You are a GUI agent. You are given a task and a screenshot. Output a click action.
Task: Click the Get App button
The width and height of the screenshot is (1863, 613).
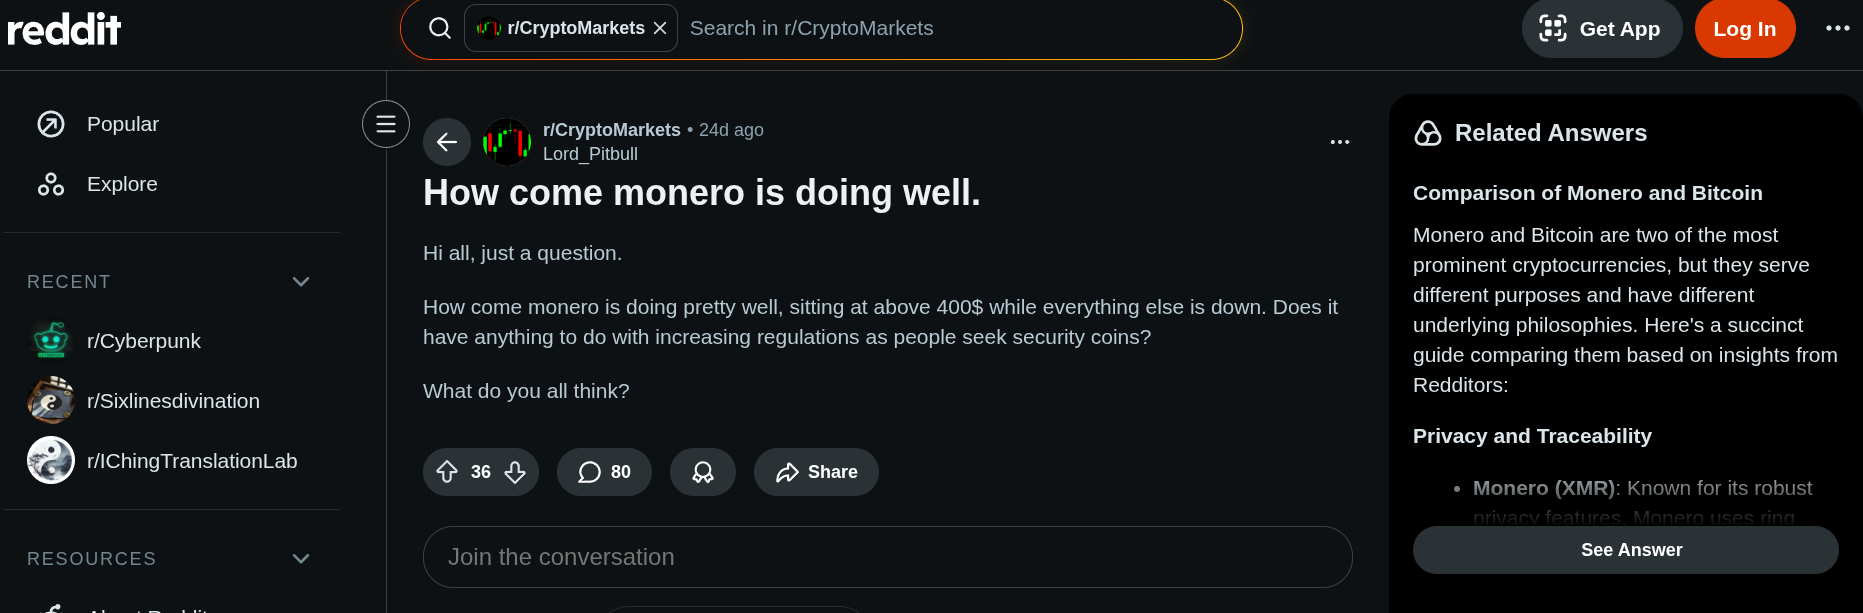pos(1601,29)
